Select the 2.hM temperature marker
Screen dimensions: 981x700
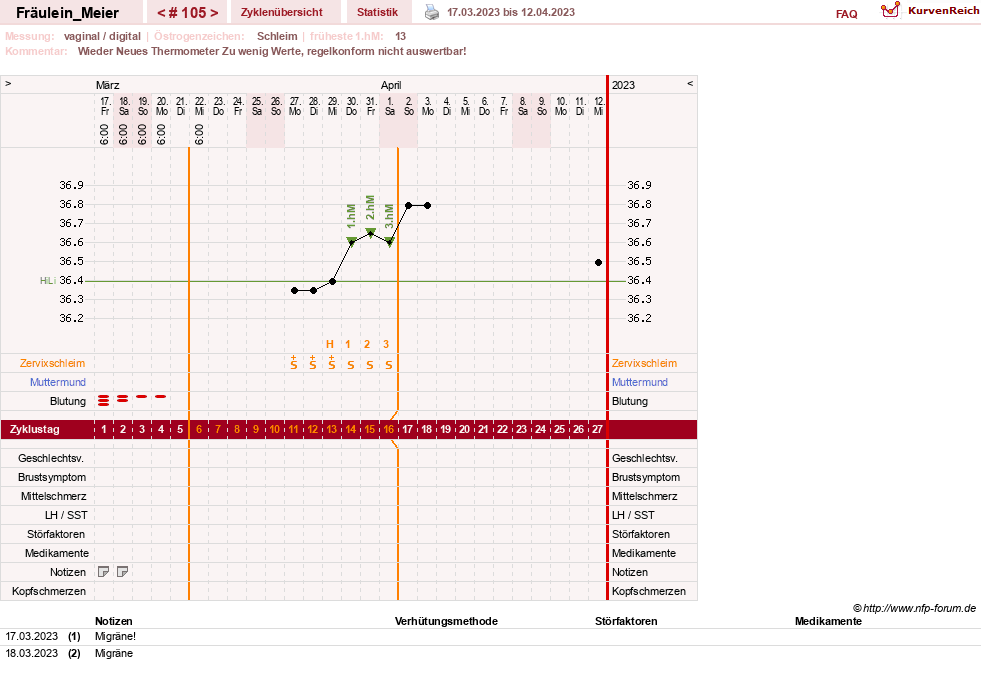(x=370, y=233)
